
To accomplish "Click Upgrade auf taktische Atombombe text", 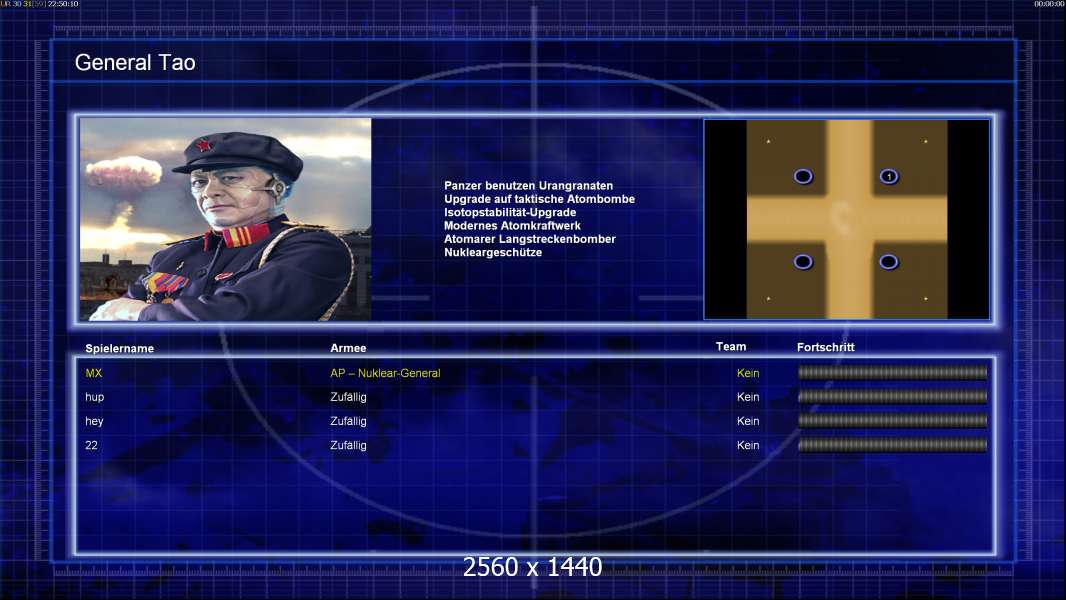I will click(539, 199).
